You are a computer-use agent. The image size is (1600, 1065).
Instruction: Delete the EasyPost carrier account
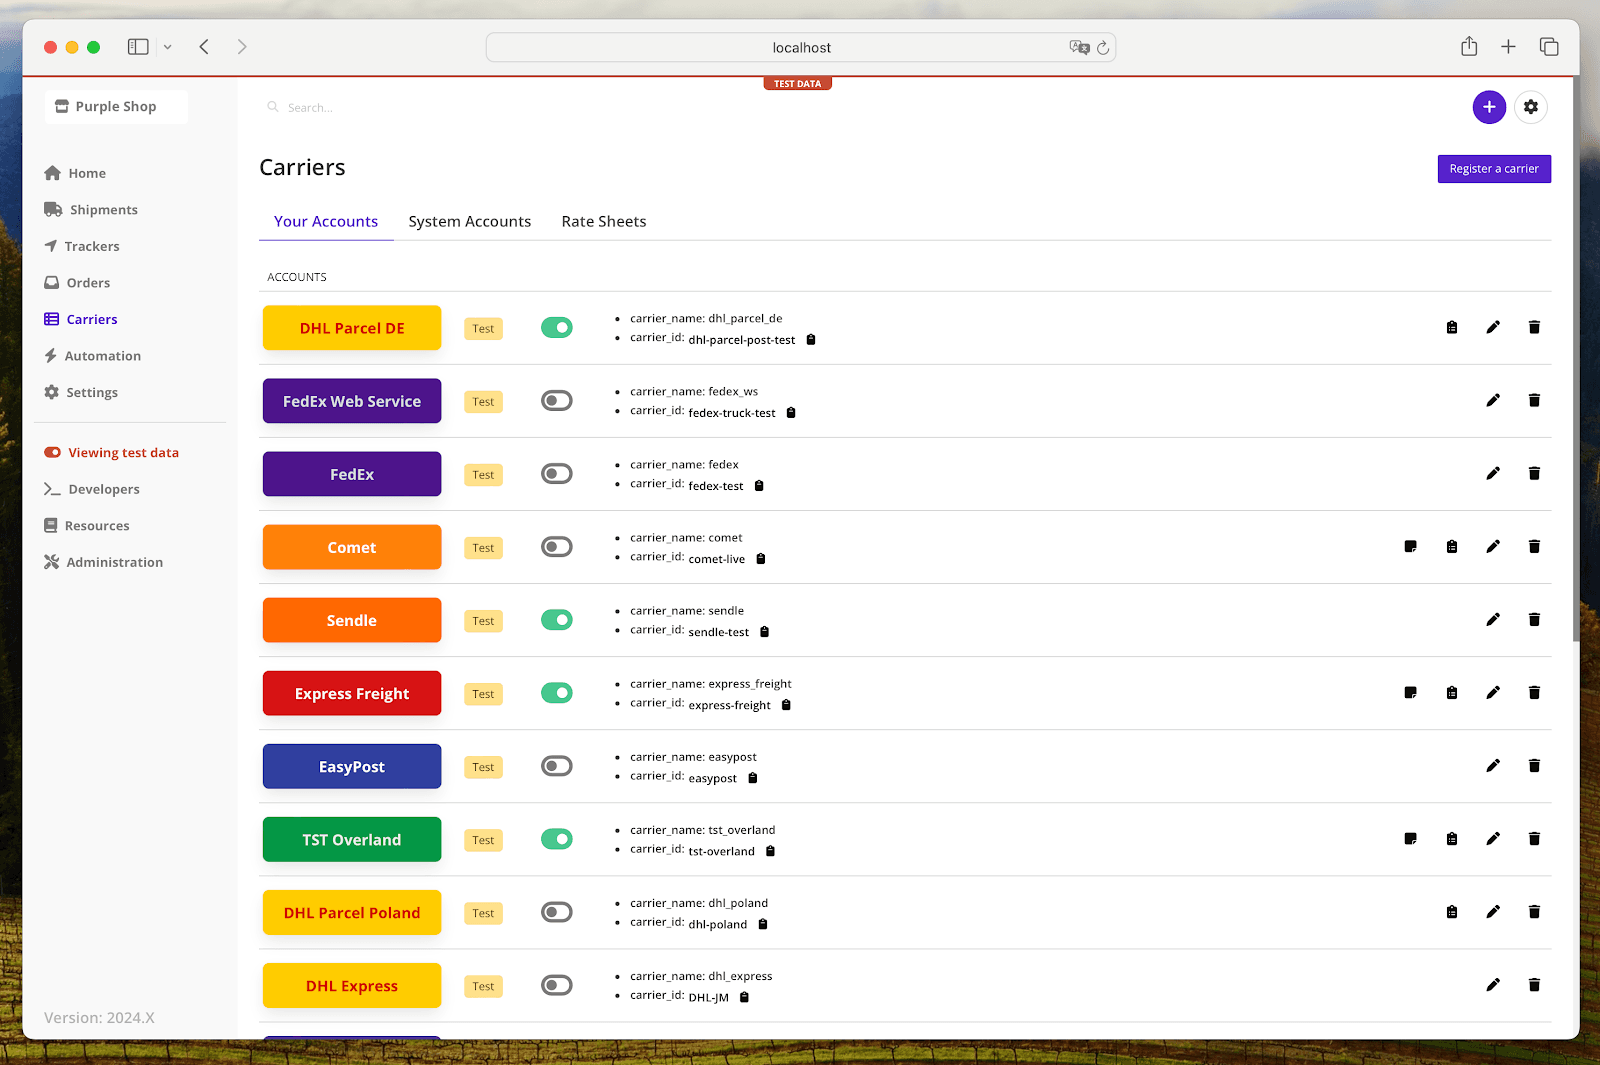pyautogui.click(x=1534, y=766)
